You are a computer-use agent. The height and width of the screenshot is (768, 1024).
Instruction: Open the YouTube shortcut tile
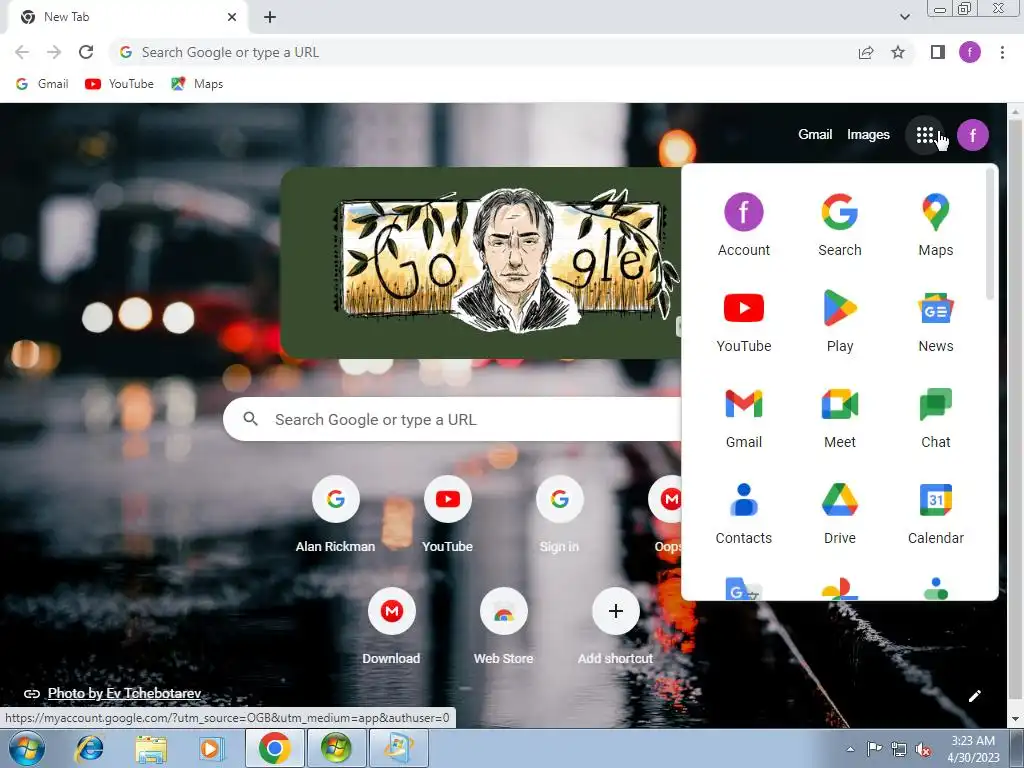(x=447, y=515)
